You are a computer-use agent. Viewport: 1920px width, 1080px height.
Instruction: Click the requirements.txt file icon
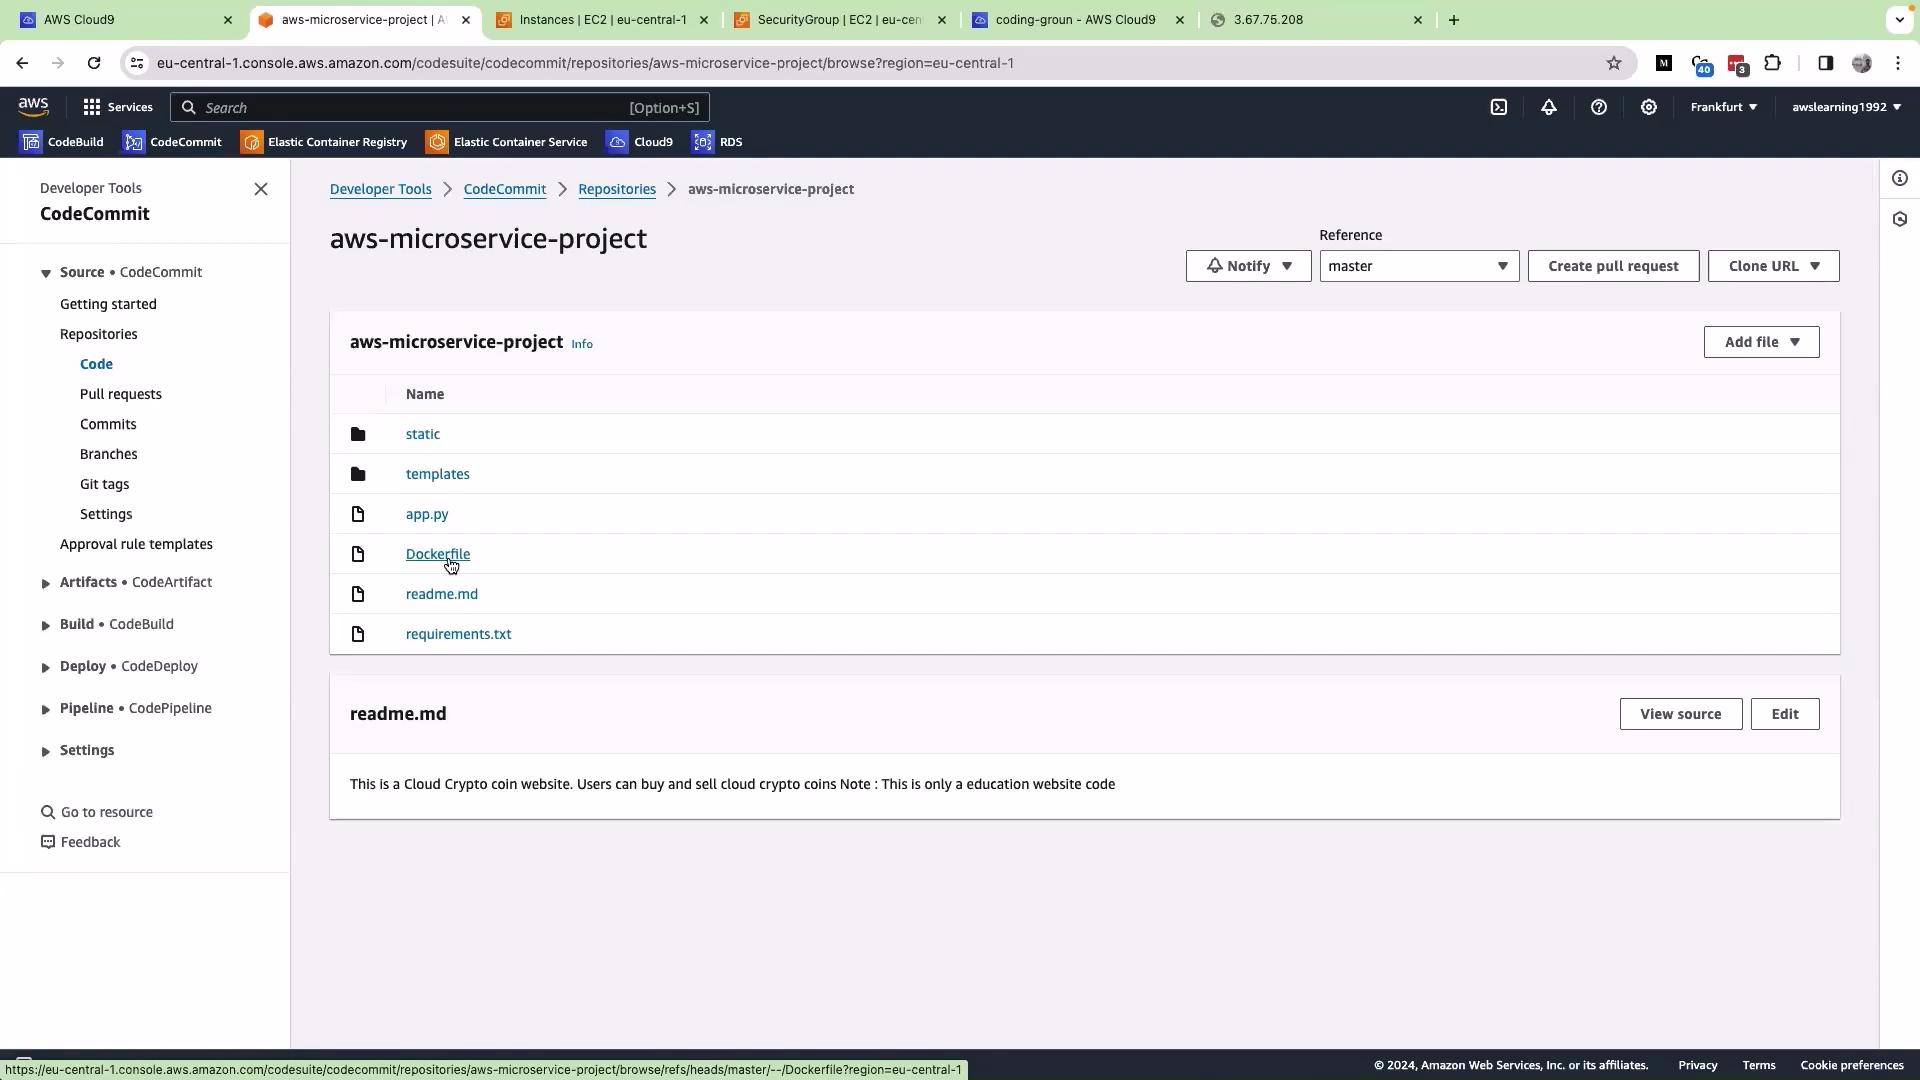coord(358,634)
